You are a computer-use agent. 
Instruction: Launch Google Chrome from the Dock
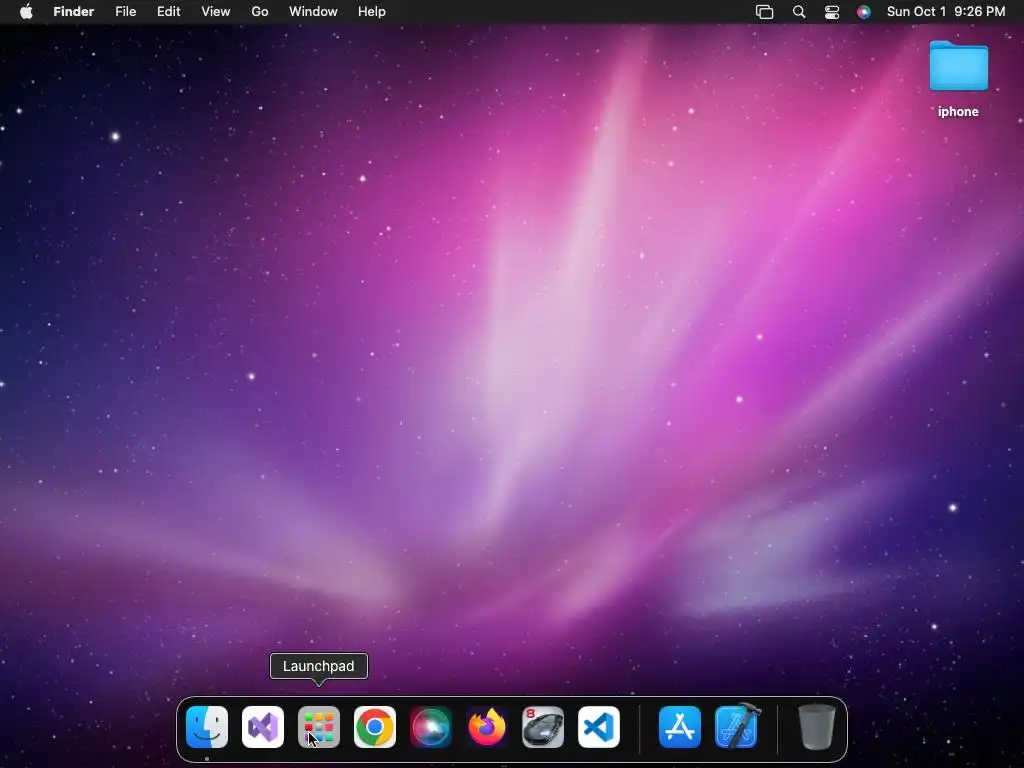click(x=375, y=727)
